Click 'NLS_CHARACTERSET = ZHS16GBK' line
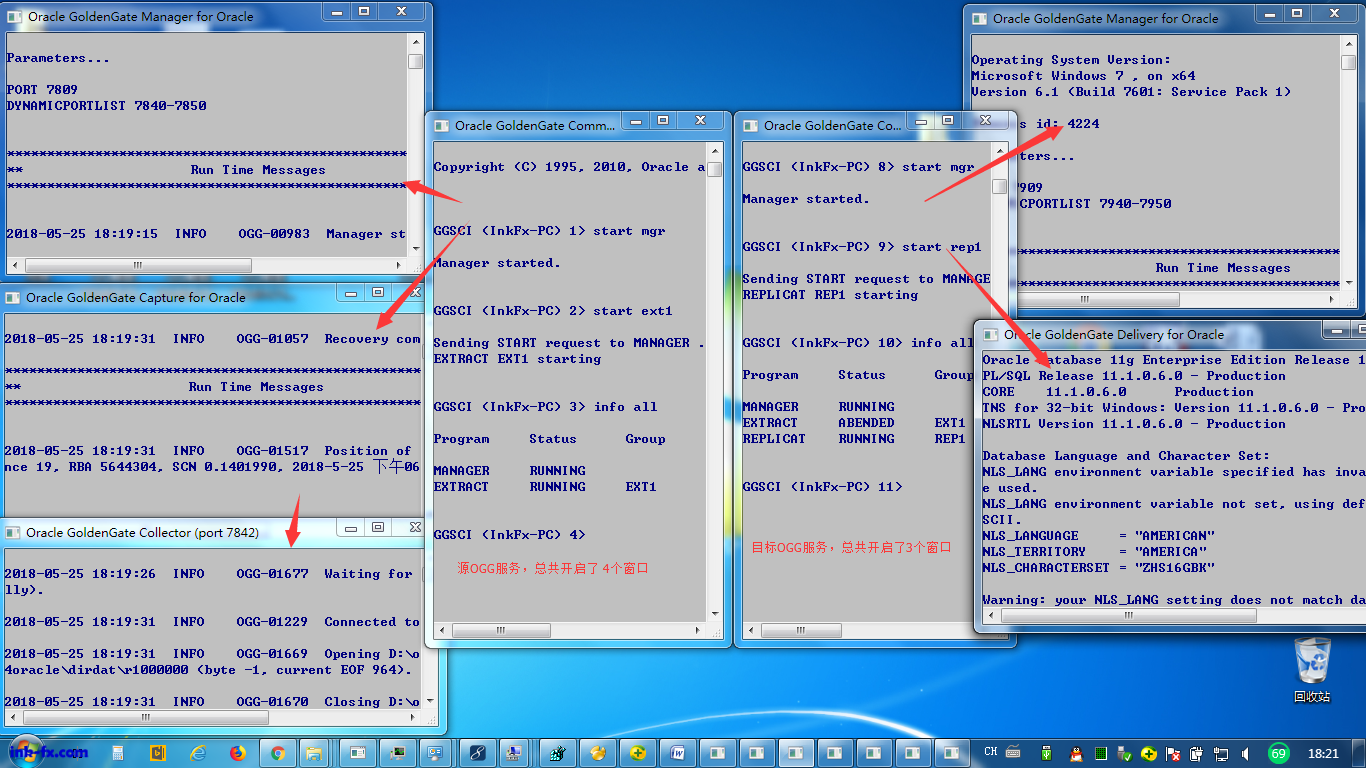Image resolution: width=1366 pixels, height=768 pixels. 1098,568
